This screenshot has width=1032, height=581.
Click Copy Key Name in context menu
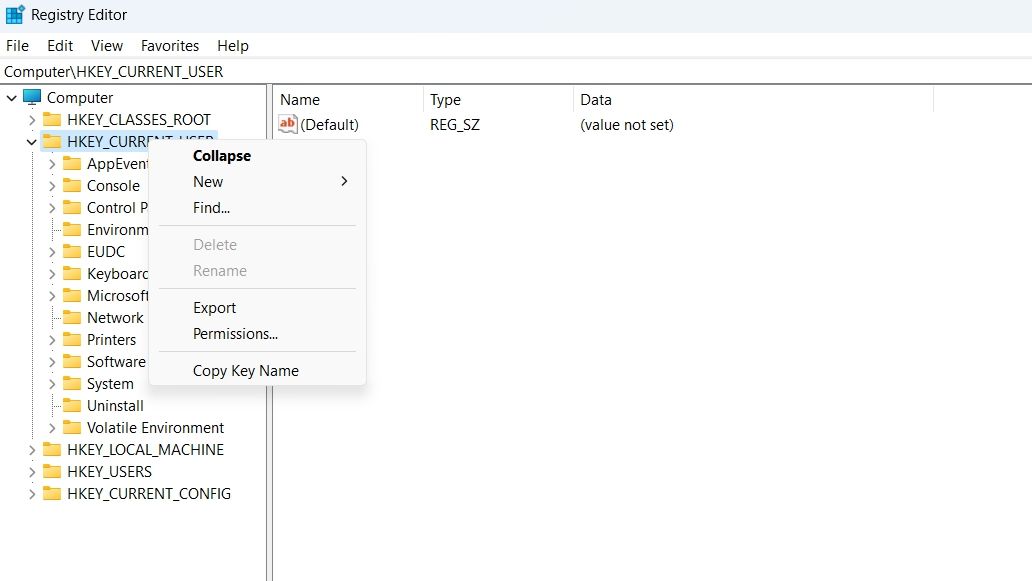[246, 371]
